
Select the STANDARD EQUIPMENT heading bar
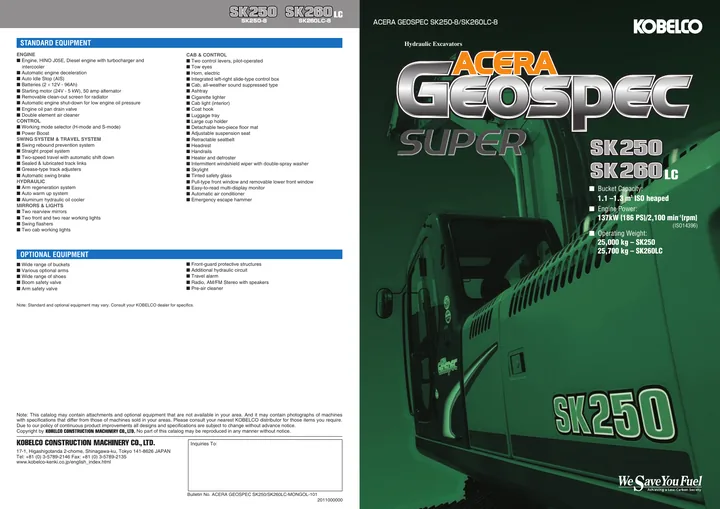[x=180, y=43]
